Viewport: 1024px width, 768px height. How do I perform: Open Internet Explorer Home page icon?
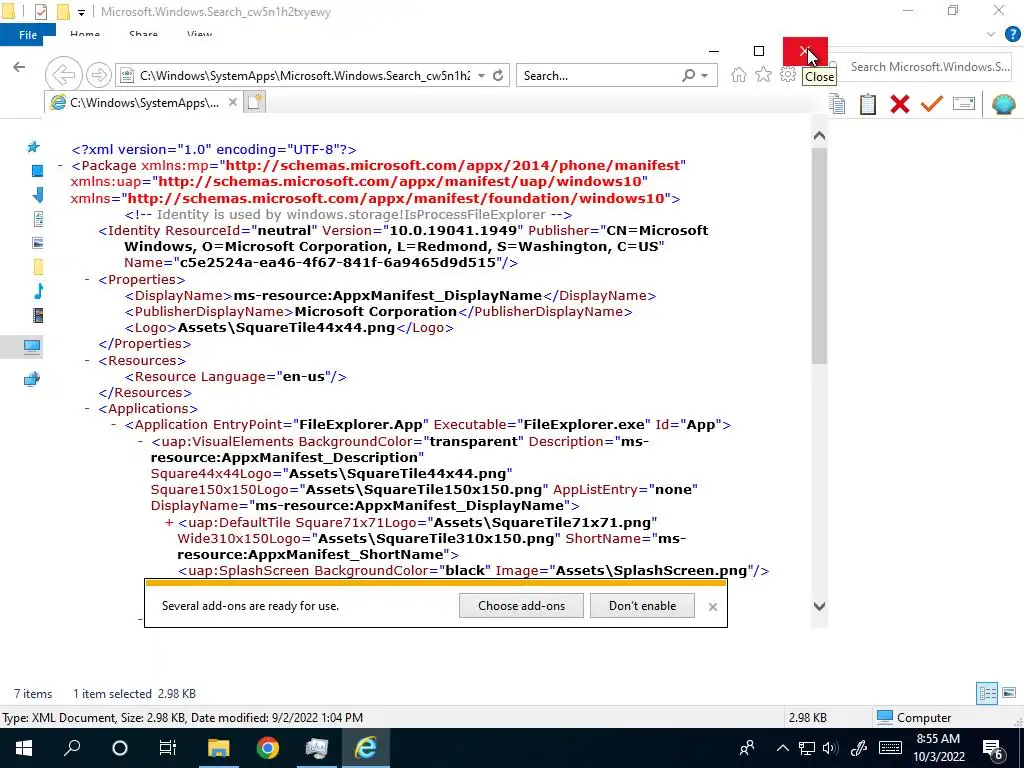(x=739, y=75)
